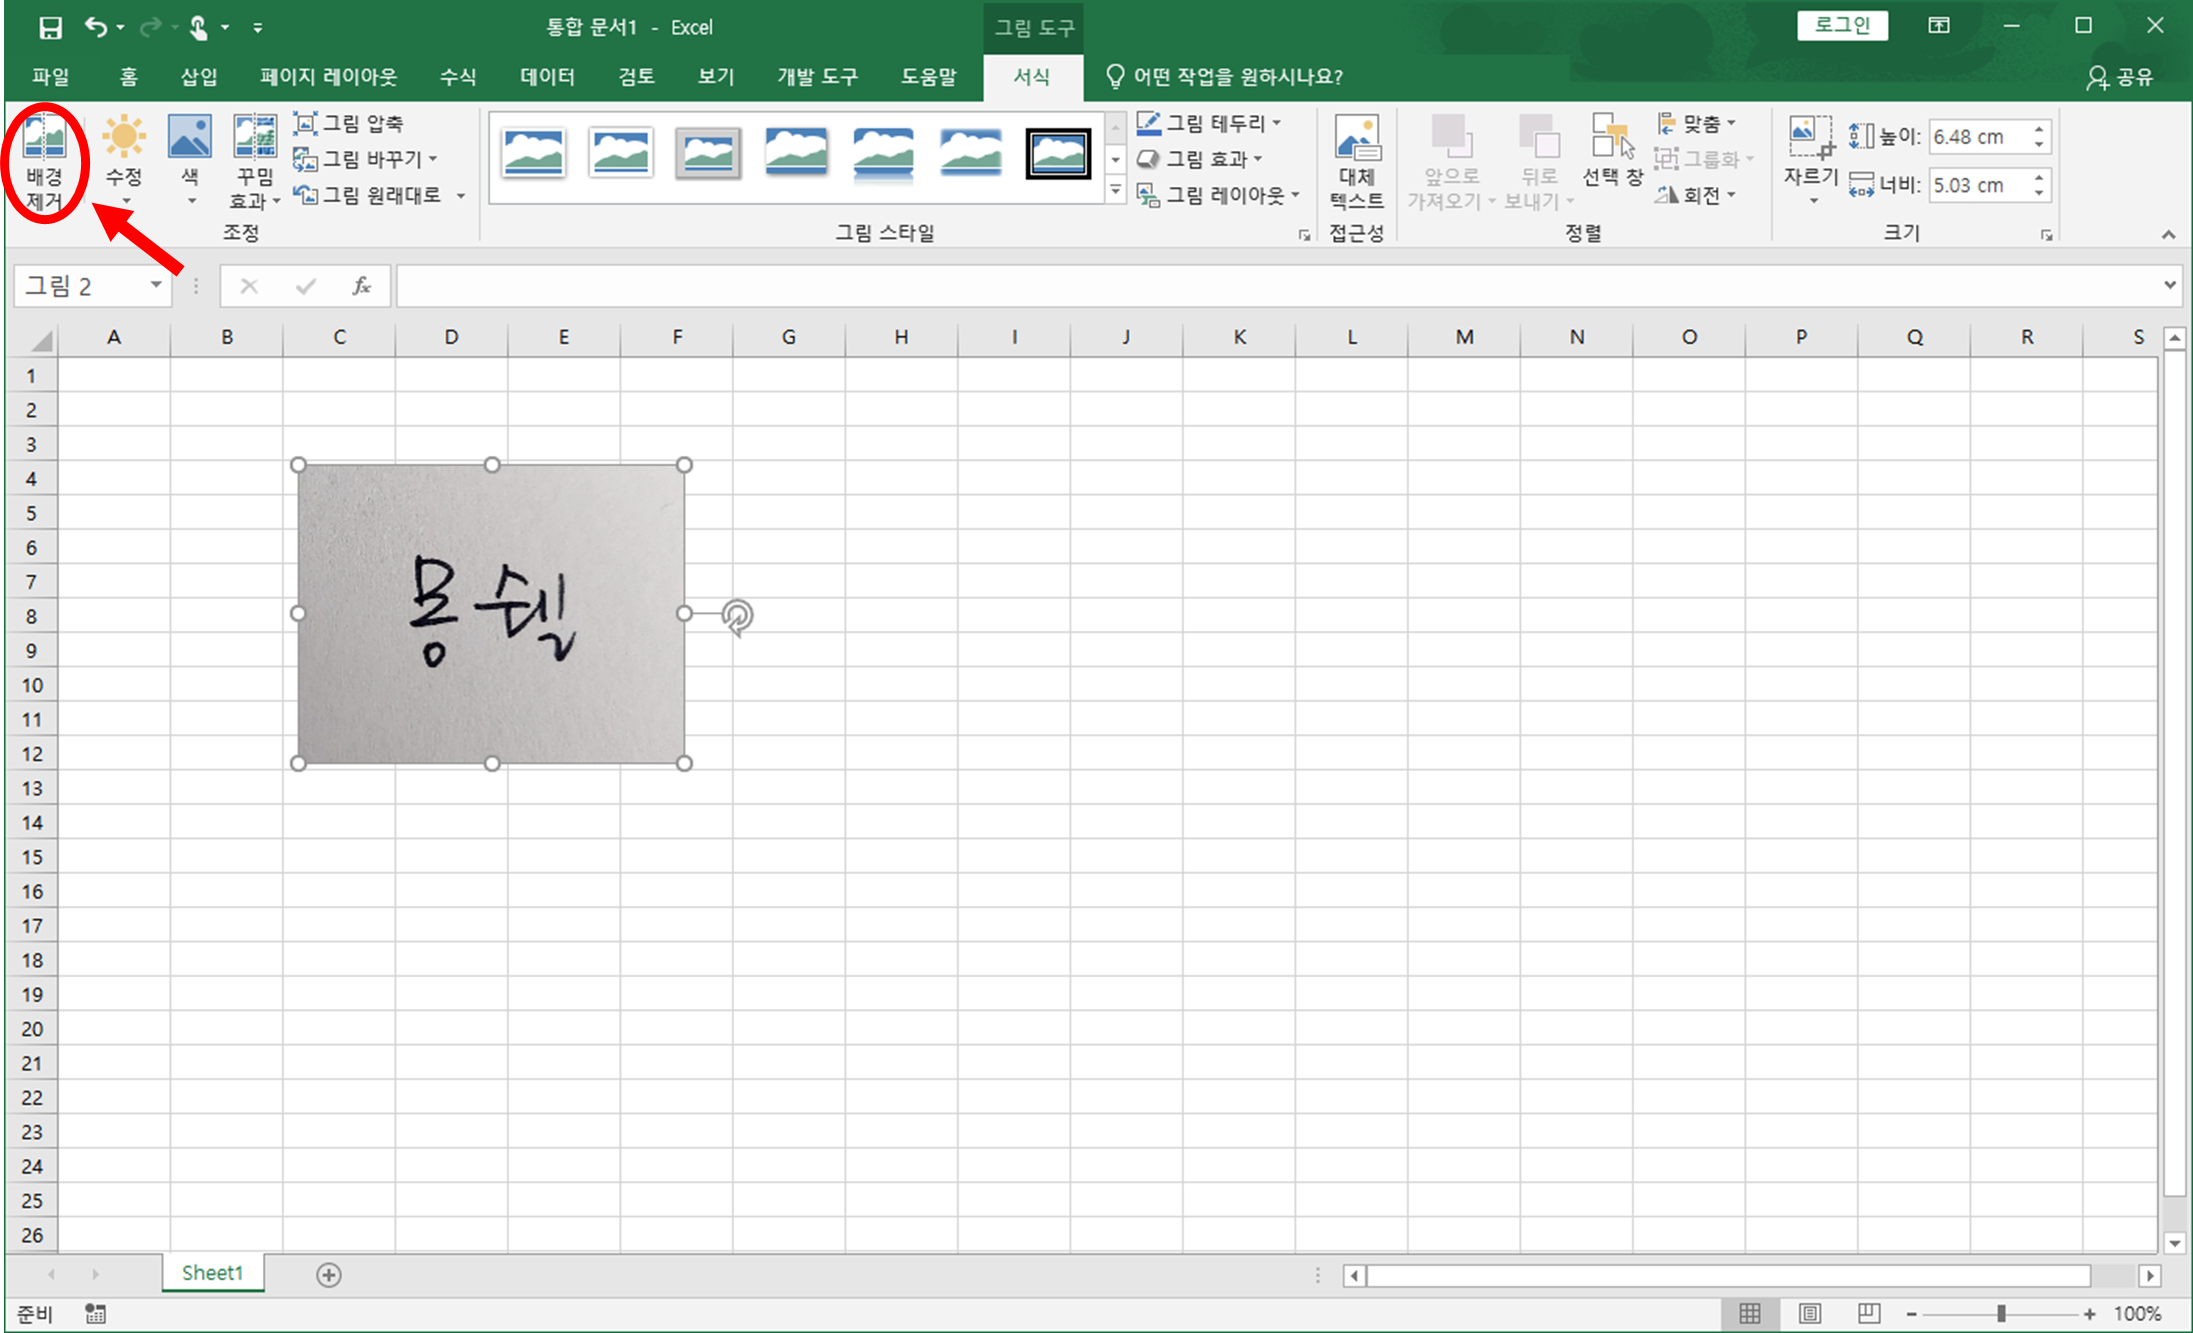This screenshot has width=2193, height=1333.
Task: Toggle Page Break Preview view button
Action: [x=1868, y=1313]
